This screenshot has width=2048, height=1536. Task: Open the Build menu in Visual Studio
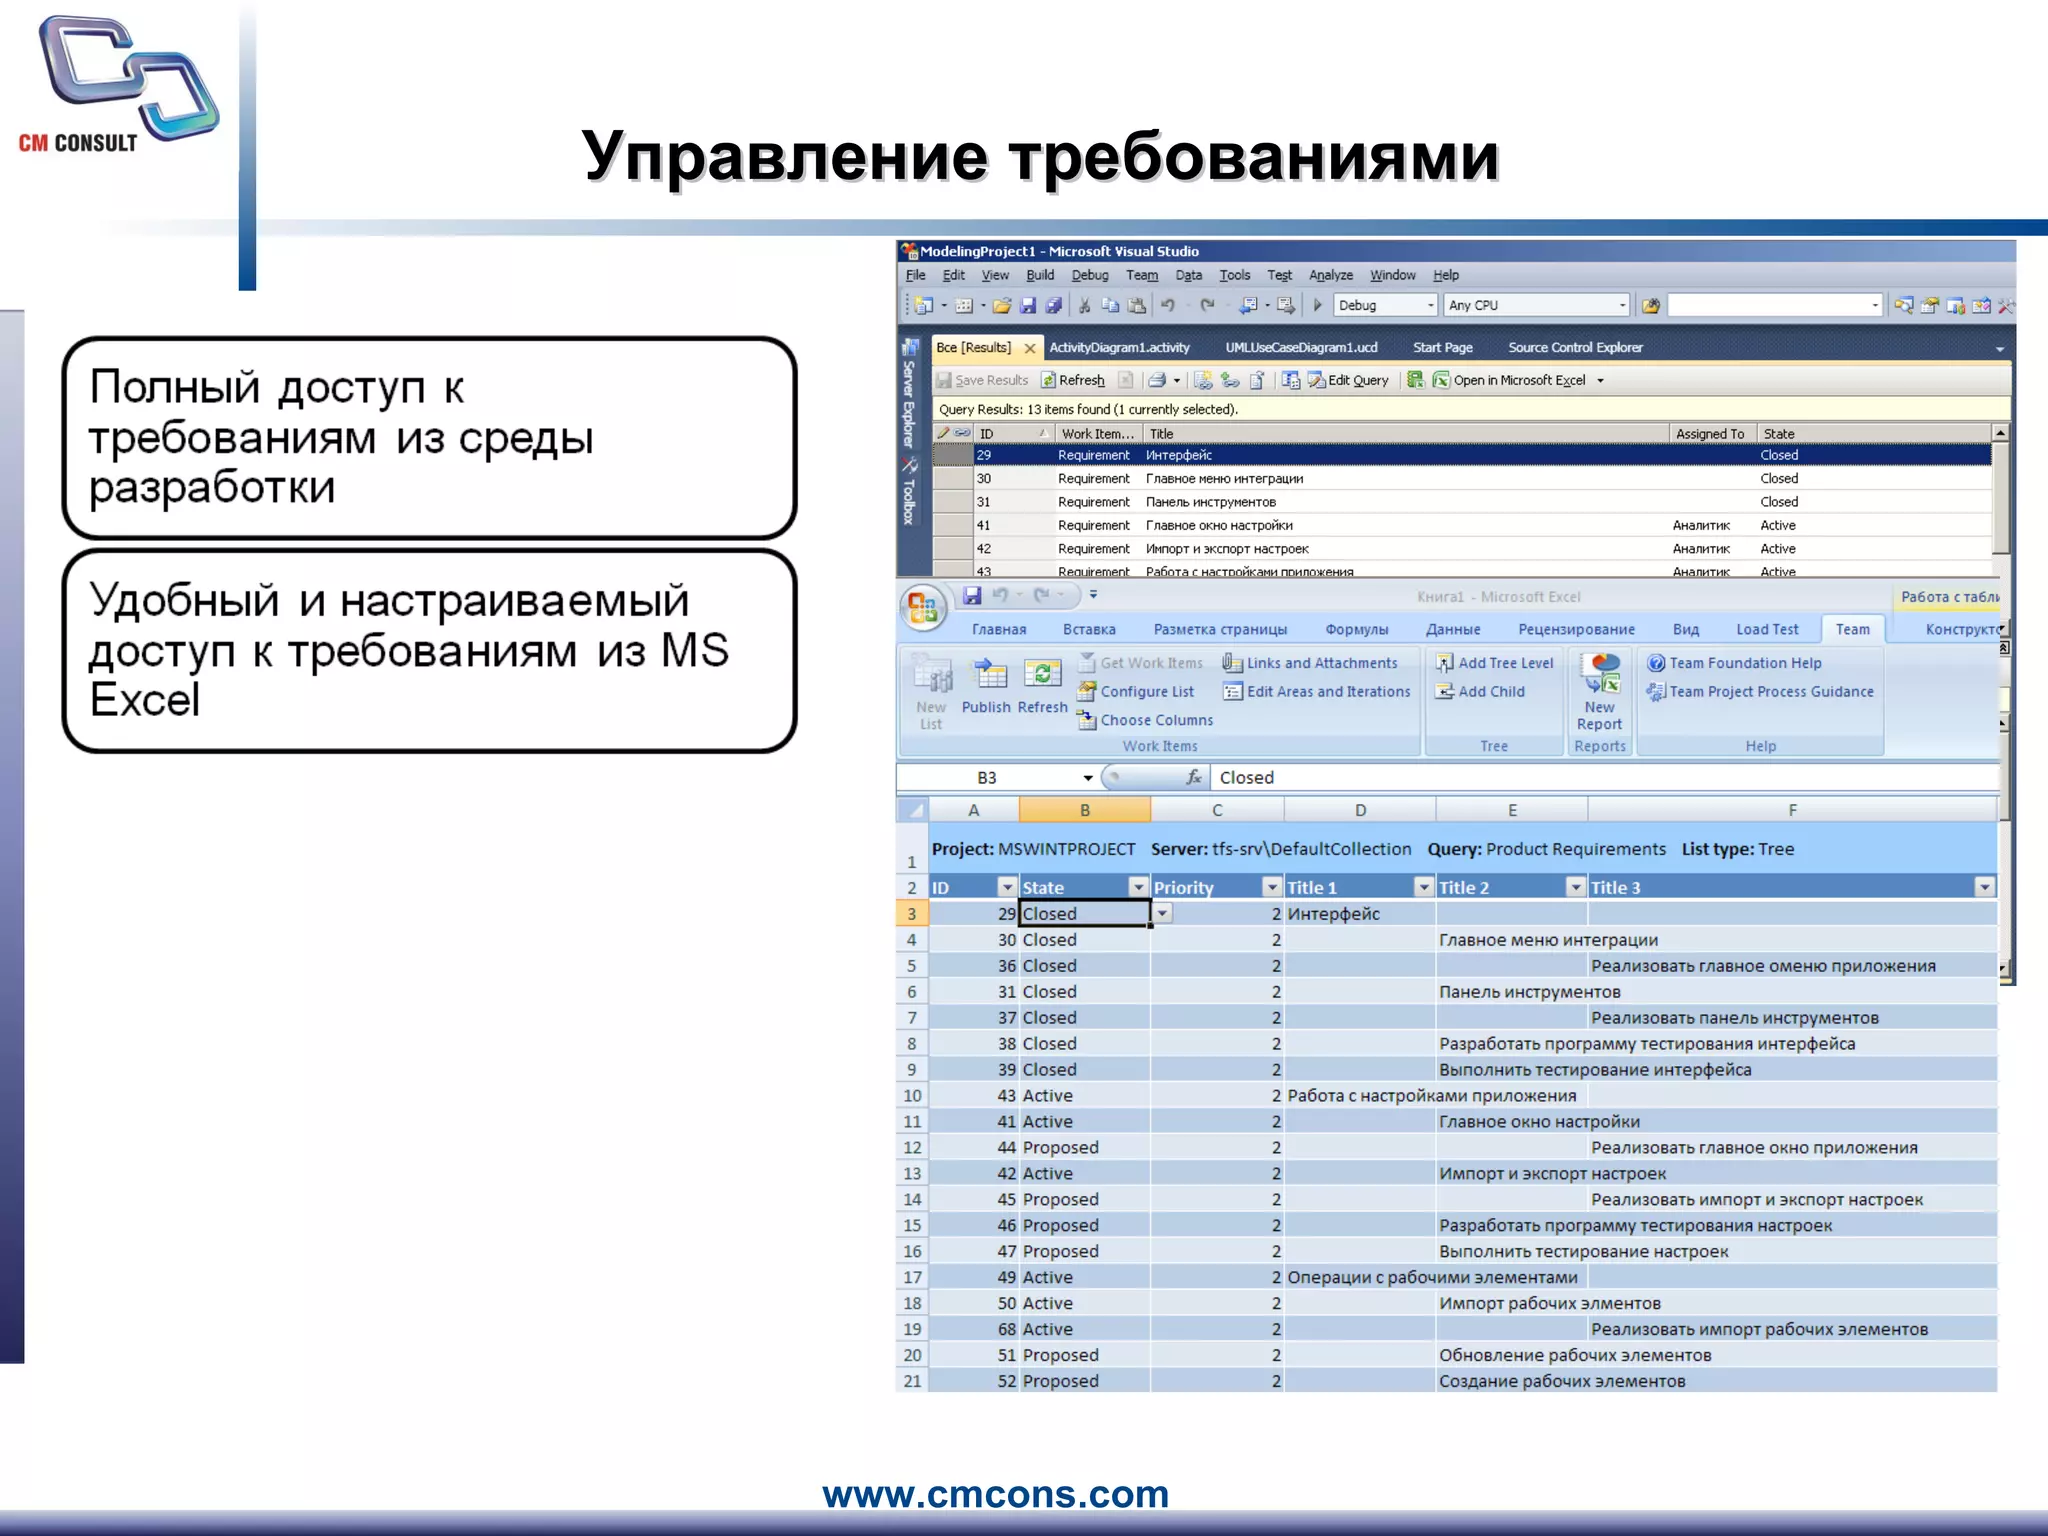click(x=1040, y=275)
